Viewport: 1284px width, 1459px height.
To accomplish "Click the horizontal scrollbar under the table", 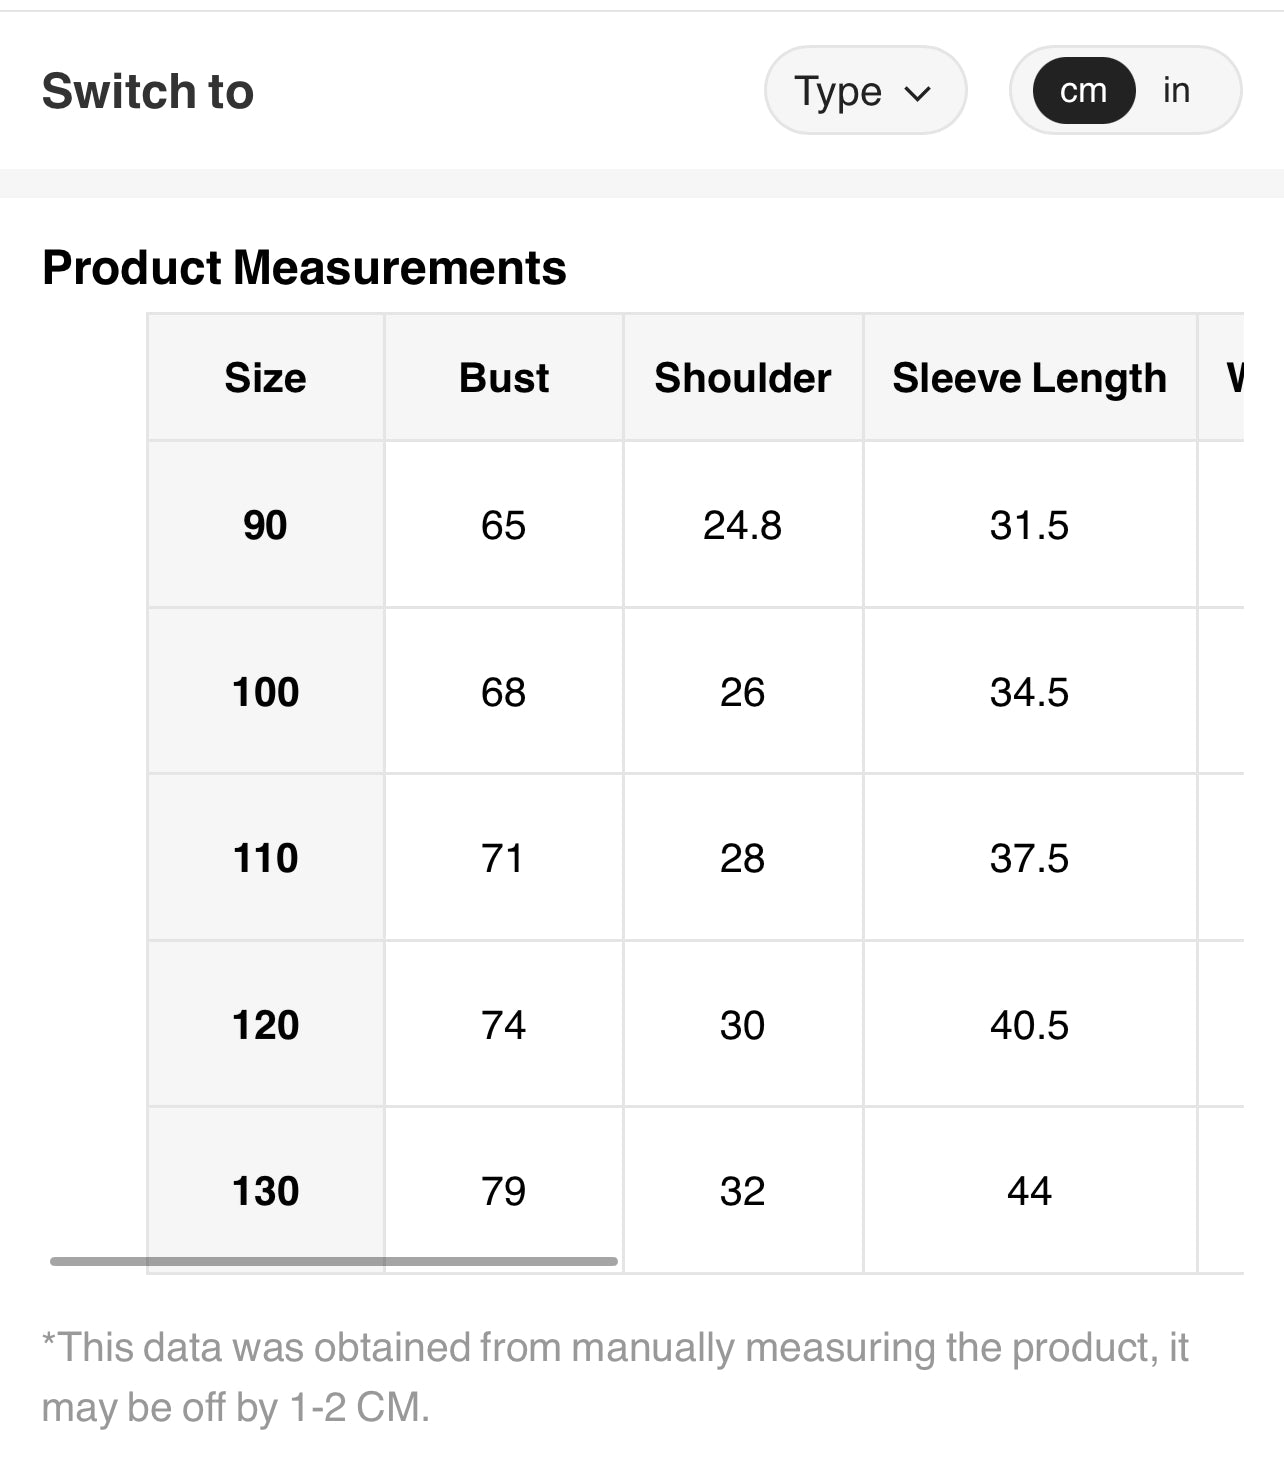I will [x=334, y=1261].
